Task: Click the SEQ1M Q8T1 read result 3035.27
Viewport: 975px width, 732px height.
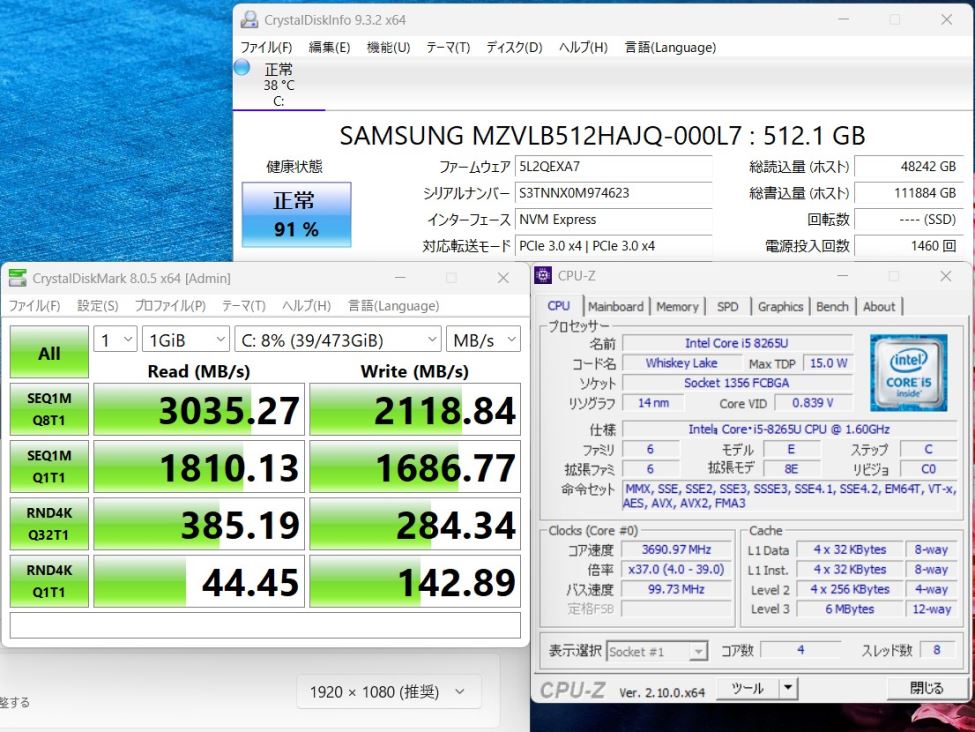Action: point(199,409)
